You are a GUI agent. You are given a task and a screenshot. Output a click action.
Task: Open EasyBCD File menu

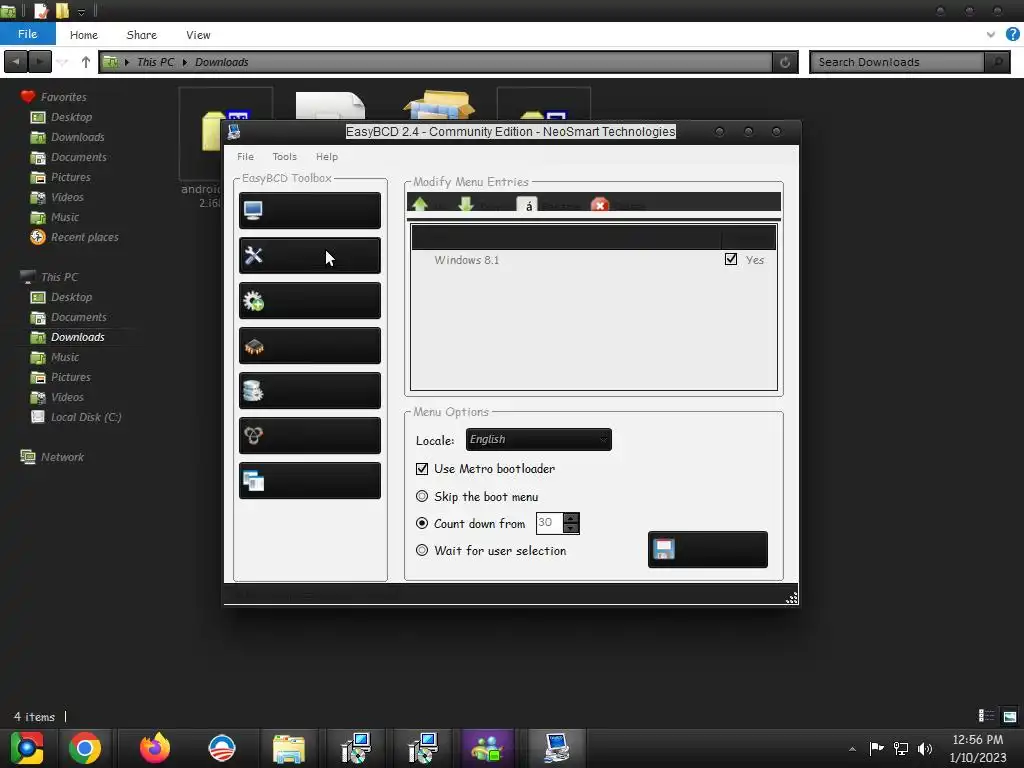(246, 157)
